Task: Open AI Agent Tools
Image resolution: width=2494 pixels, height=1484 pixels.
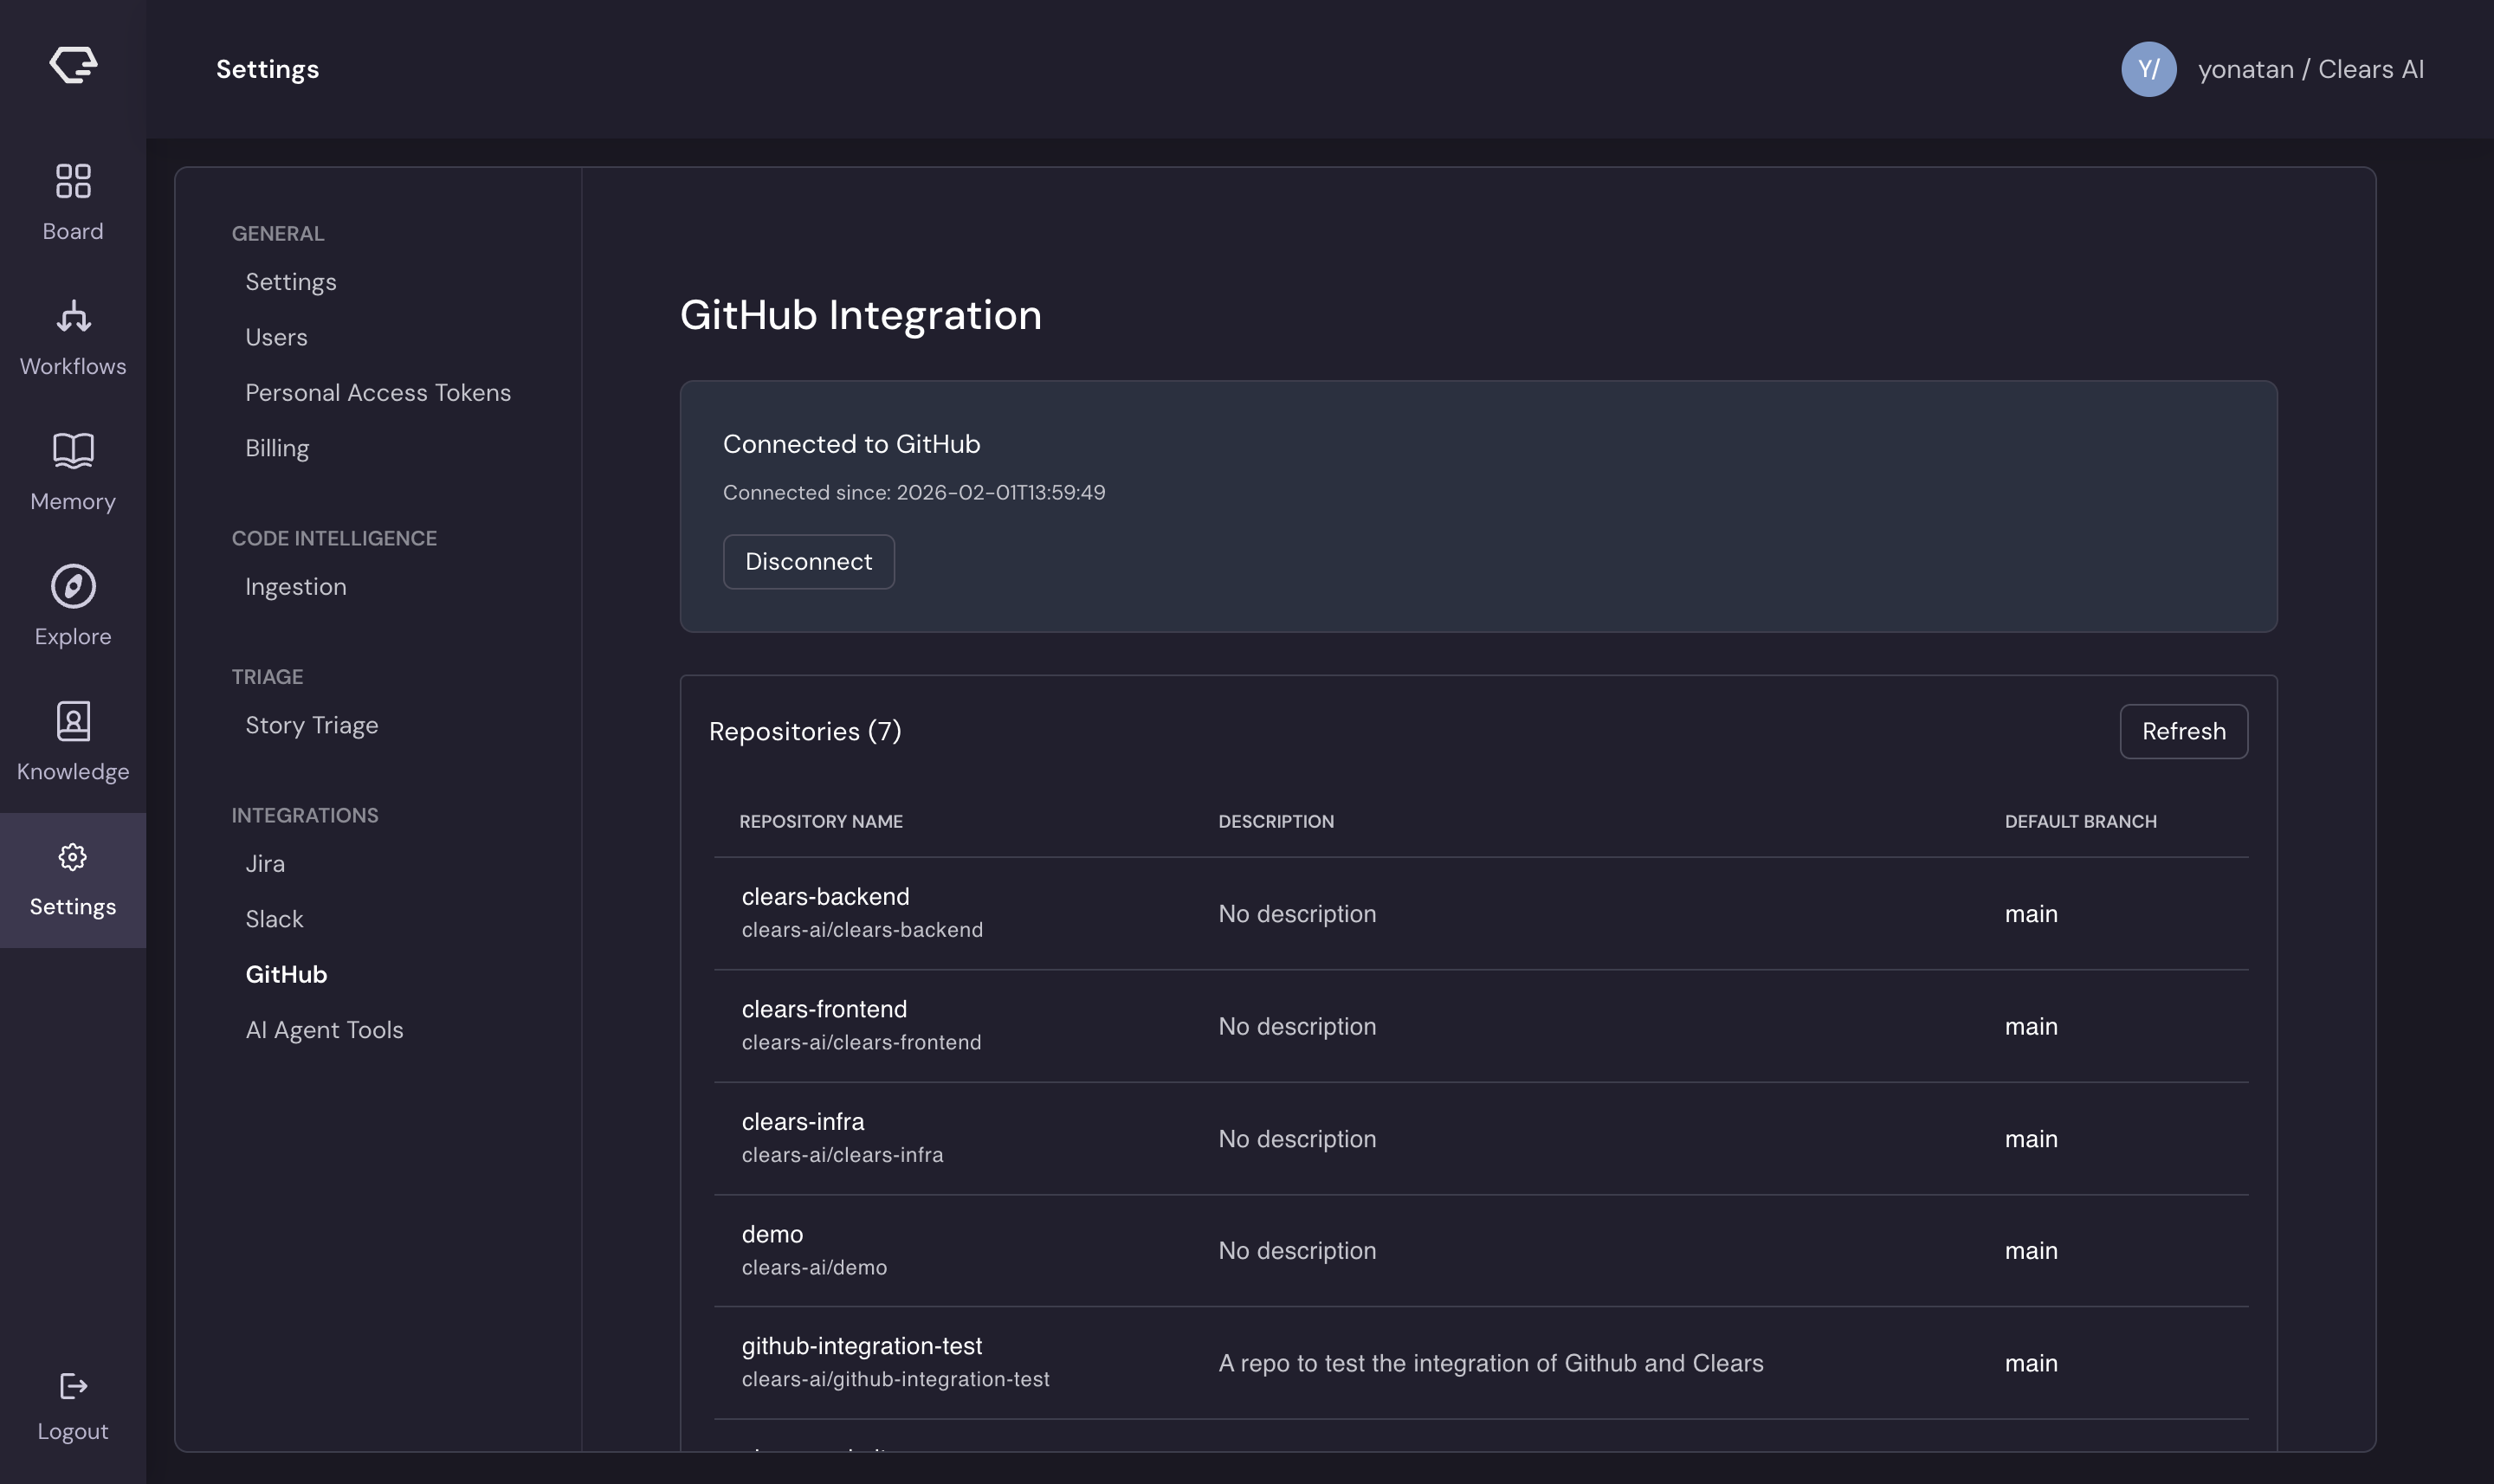Action: coord(324,1030)
